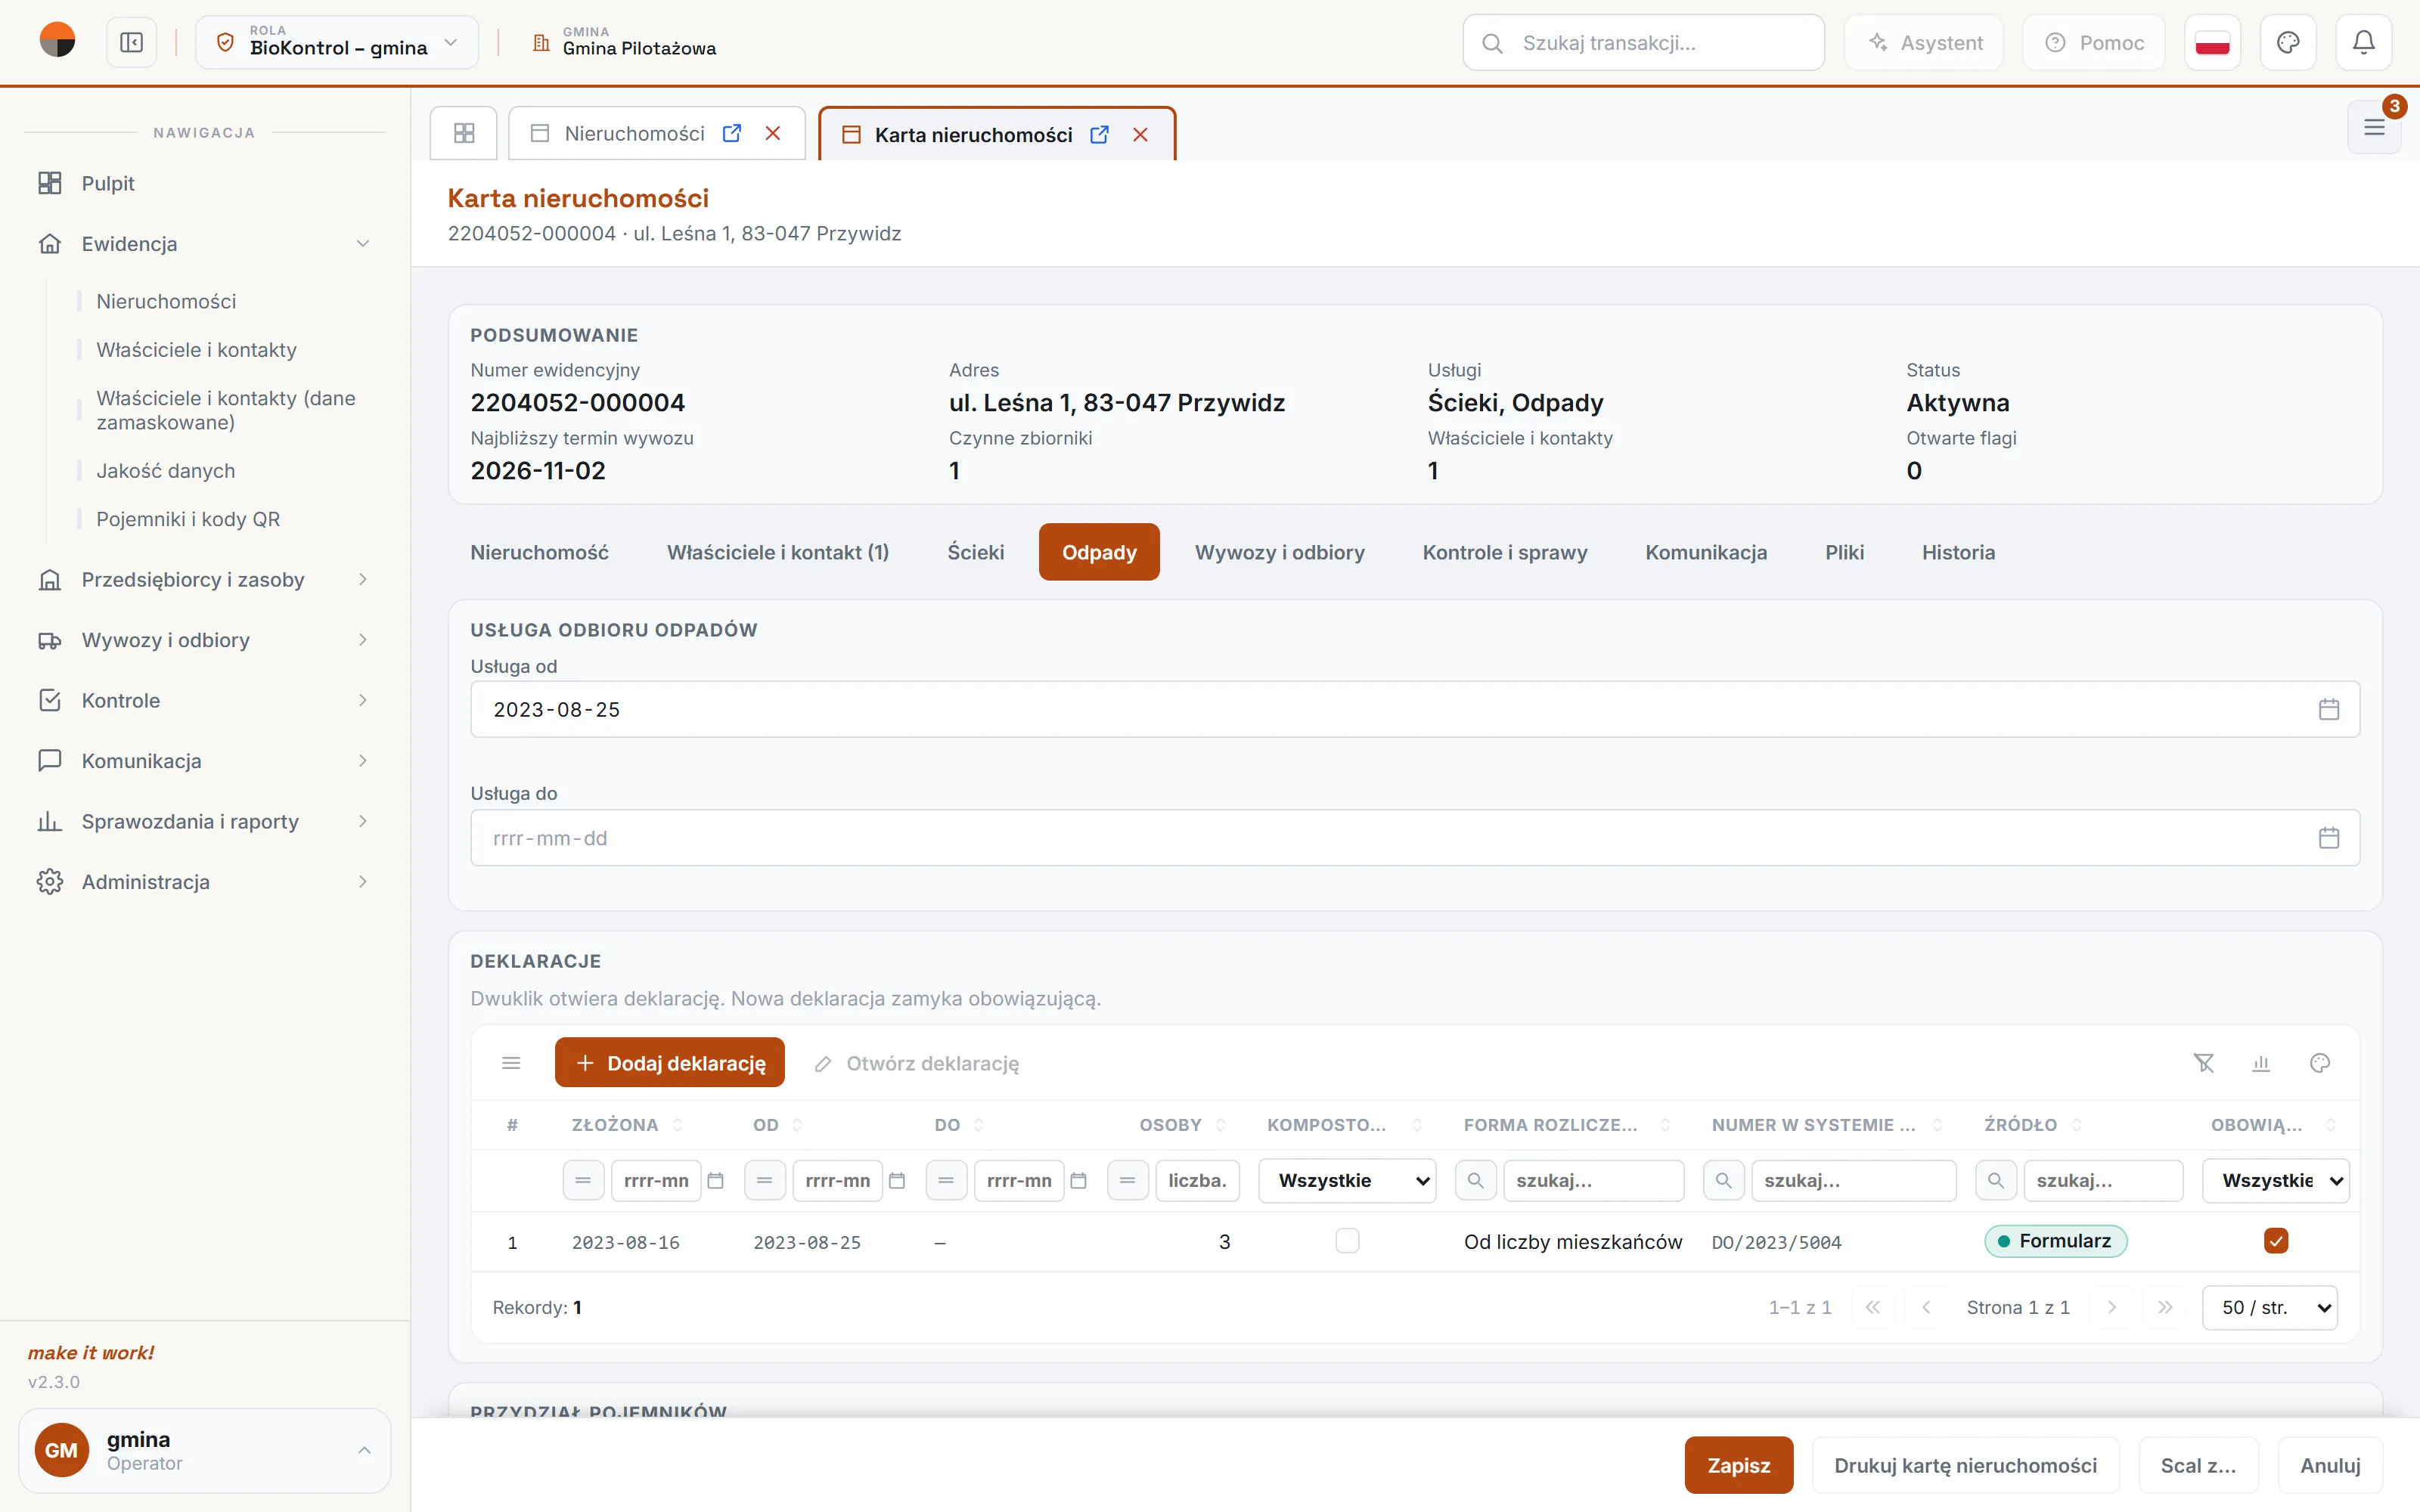Open calendar for Usługa od field

pyautogui.click(x=2328, y=709)
